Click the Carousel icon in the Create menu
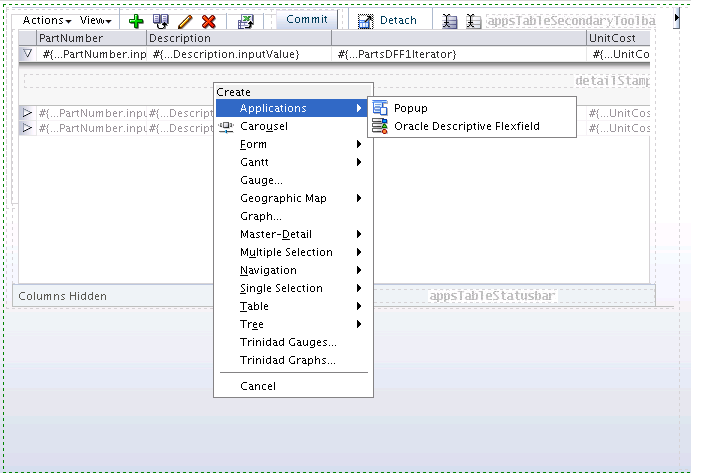 point(226,127)
